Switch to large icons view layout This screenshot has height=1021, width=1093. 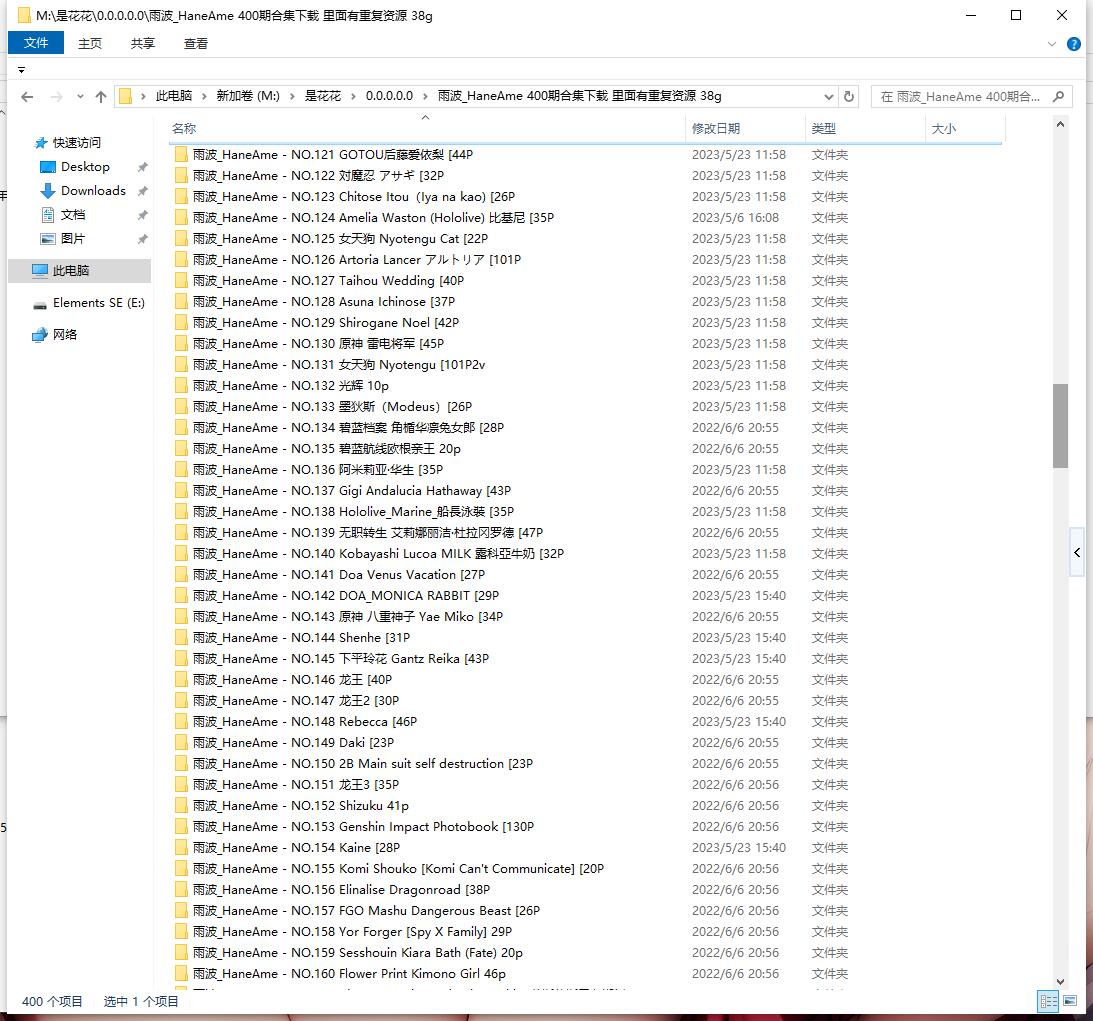point(1070,1001)
